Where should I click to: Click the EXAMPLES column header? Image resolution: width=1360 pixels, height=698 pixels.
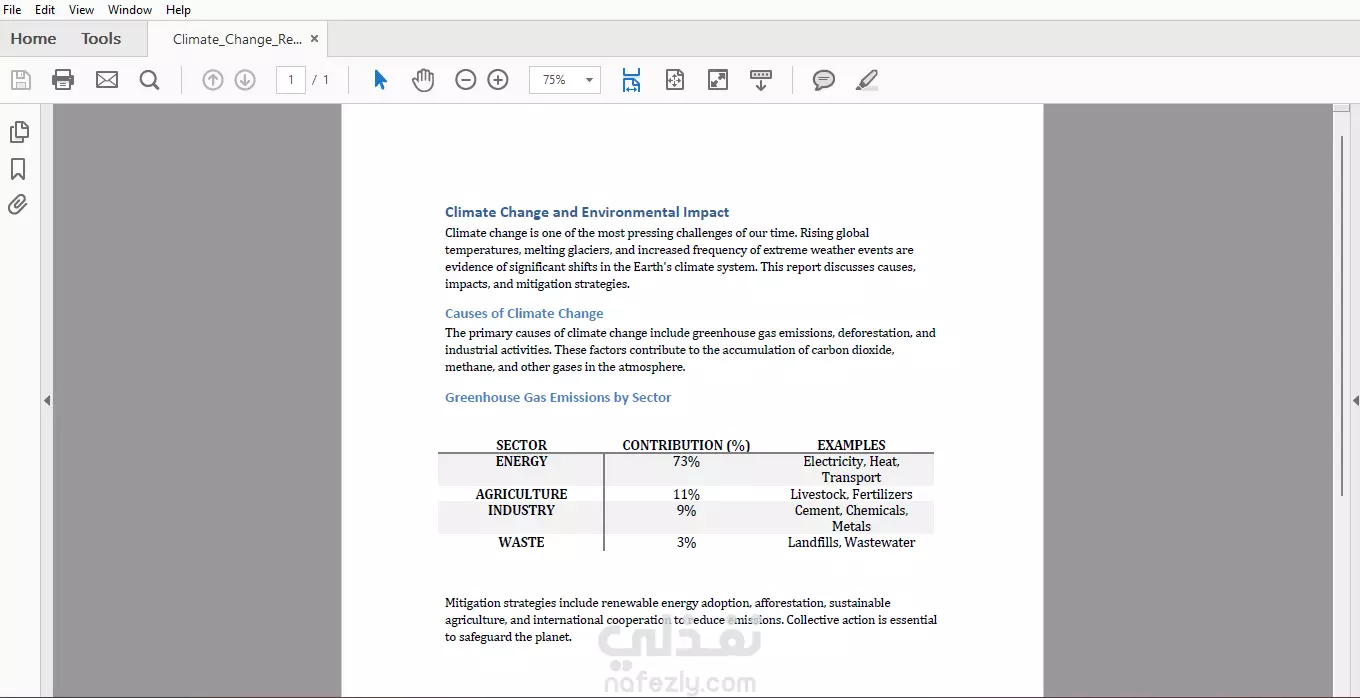[x=851, y=445]
